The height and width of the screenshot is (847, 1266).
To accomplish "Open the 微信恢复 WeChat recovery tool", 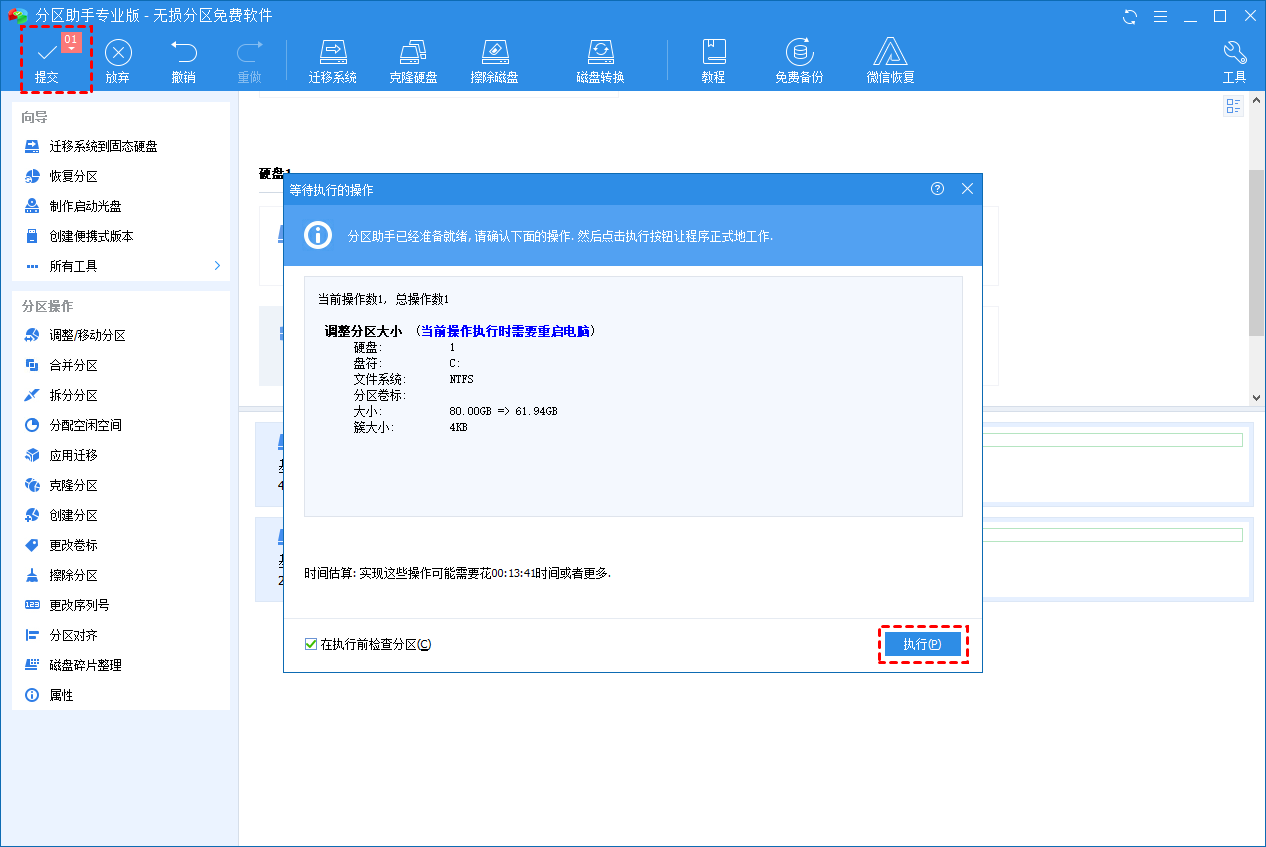I will point(890,53).
